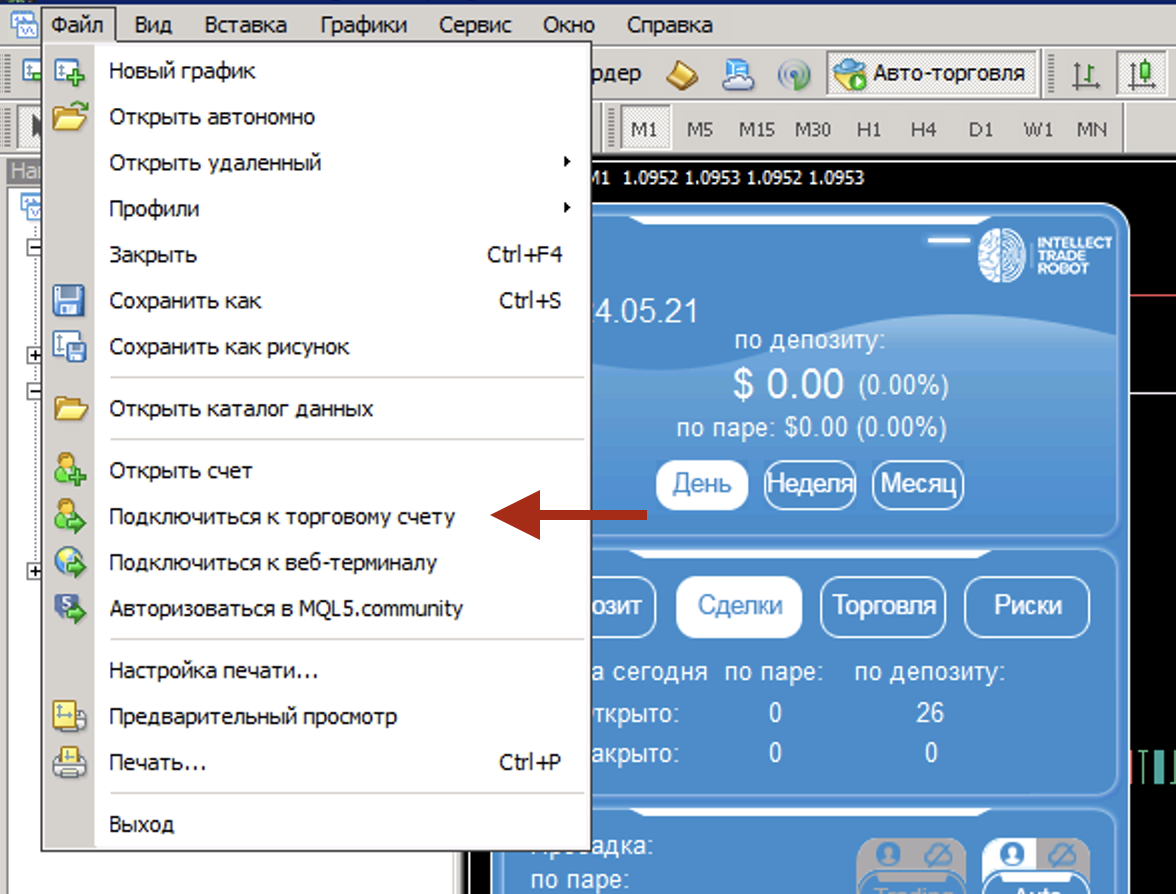This screenshot has width=1176, height=894.
Task: Click the Открыть каталог данных folder icon
Action: pyautogui.click(x=70, y=409)
